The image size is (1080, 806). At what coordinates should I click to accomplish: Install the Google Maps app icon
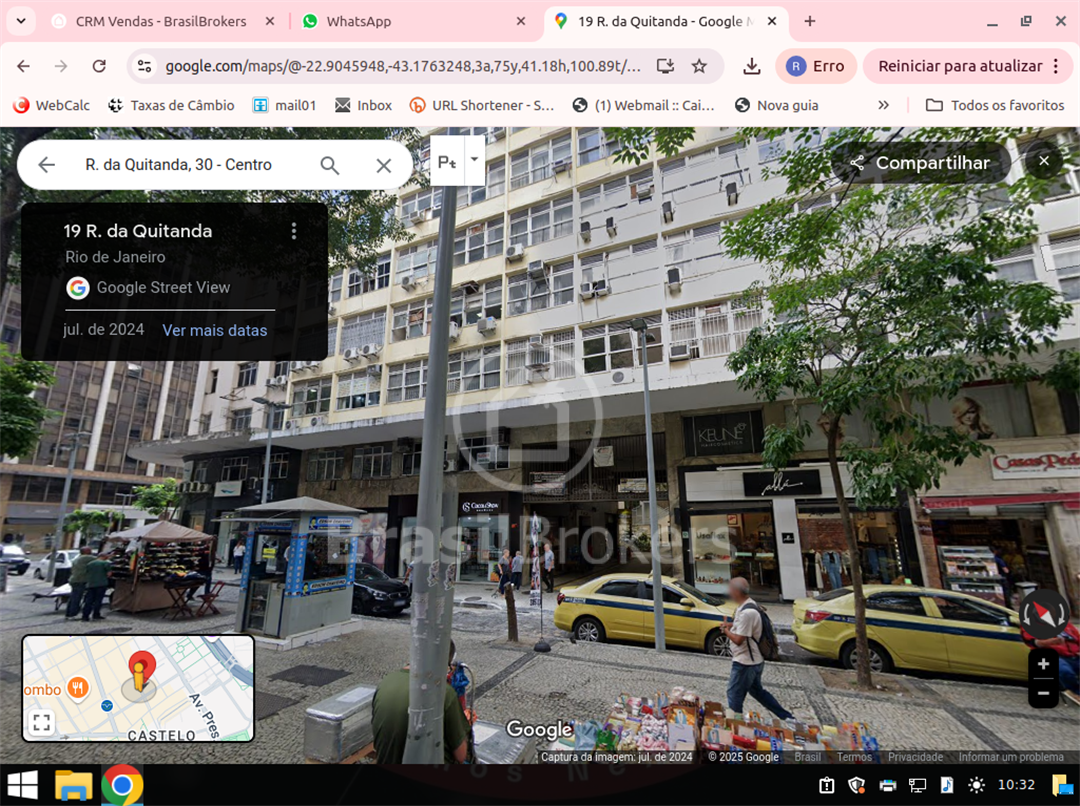pos(665,66)
